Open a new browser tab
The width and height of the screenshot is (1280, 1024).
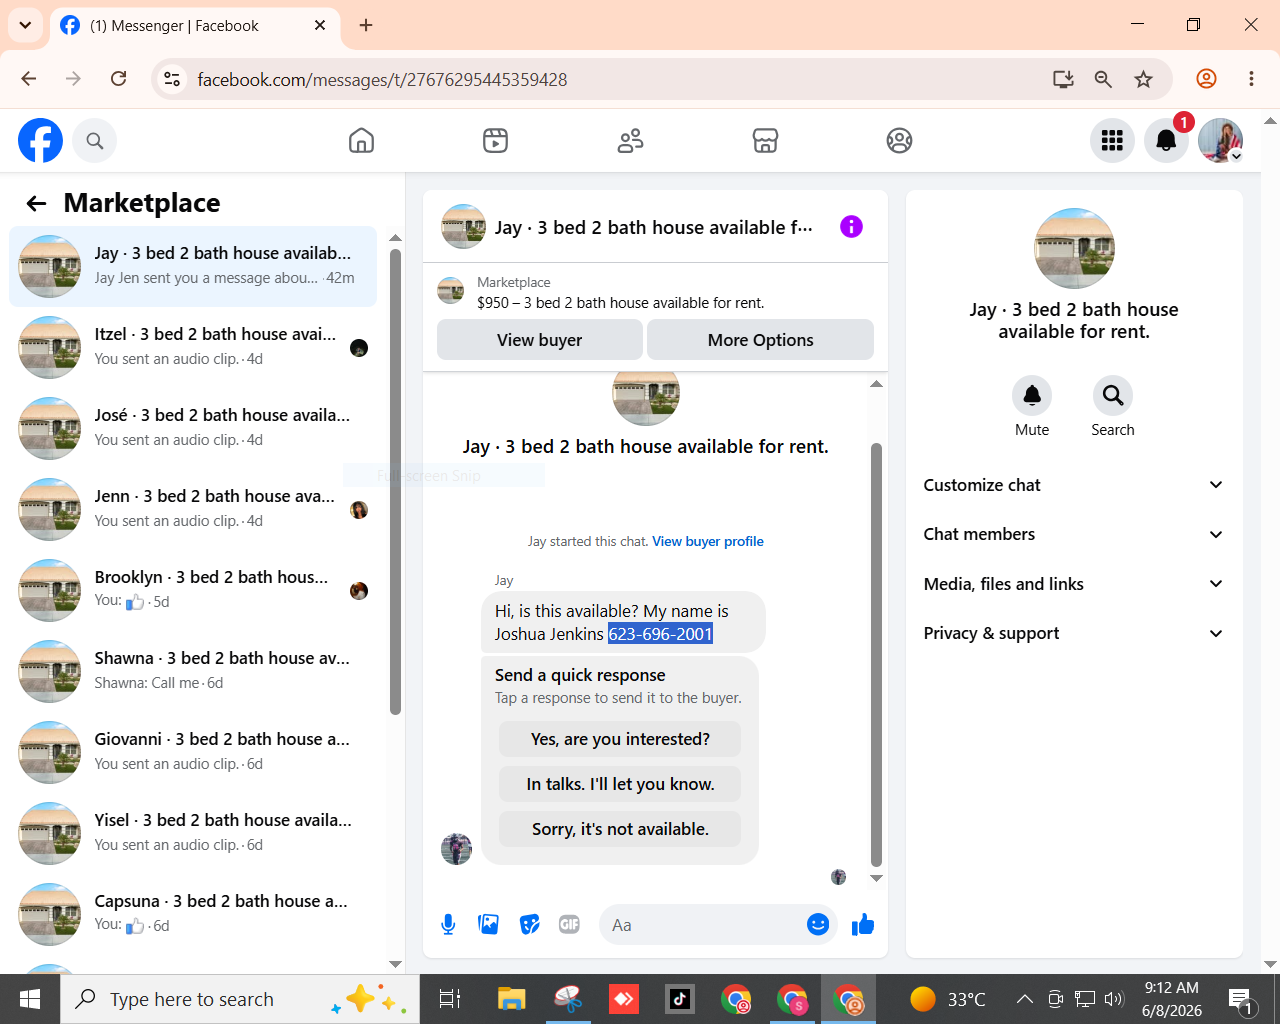366,25
